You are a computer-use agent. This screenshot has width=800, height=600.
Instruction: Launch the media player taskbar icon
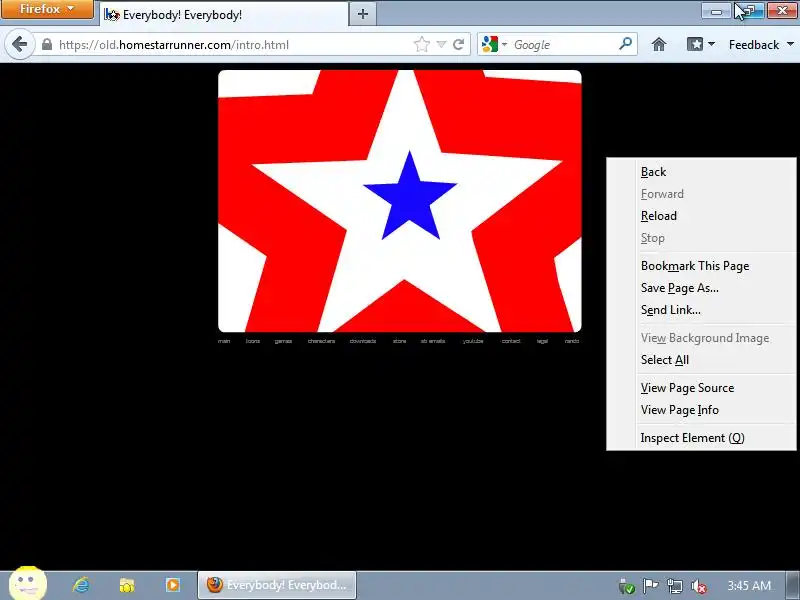(x=172, y=585)
